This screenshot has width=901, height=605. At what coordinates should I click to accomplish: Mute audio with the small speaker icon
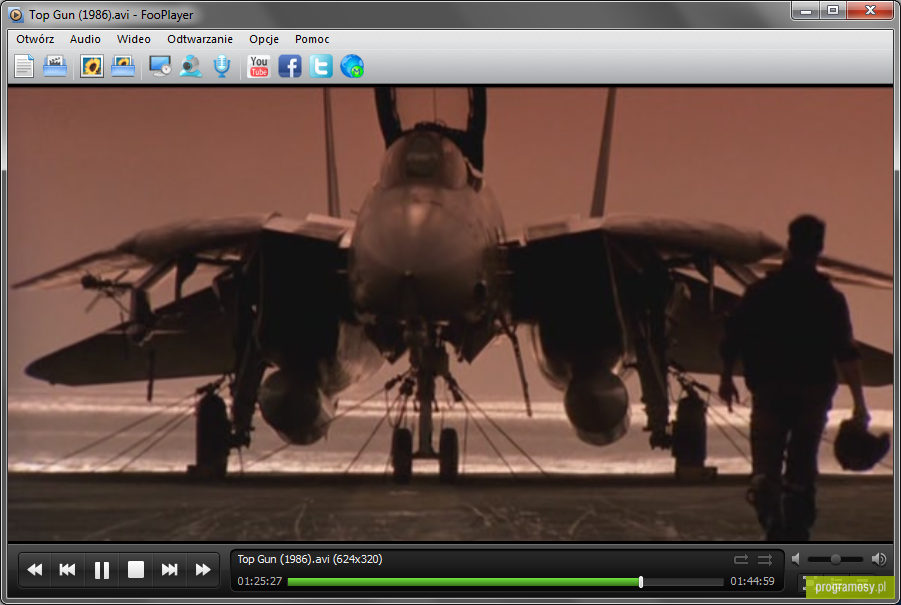[796, 558]
